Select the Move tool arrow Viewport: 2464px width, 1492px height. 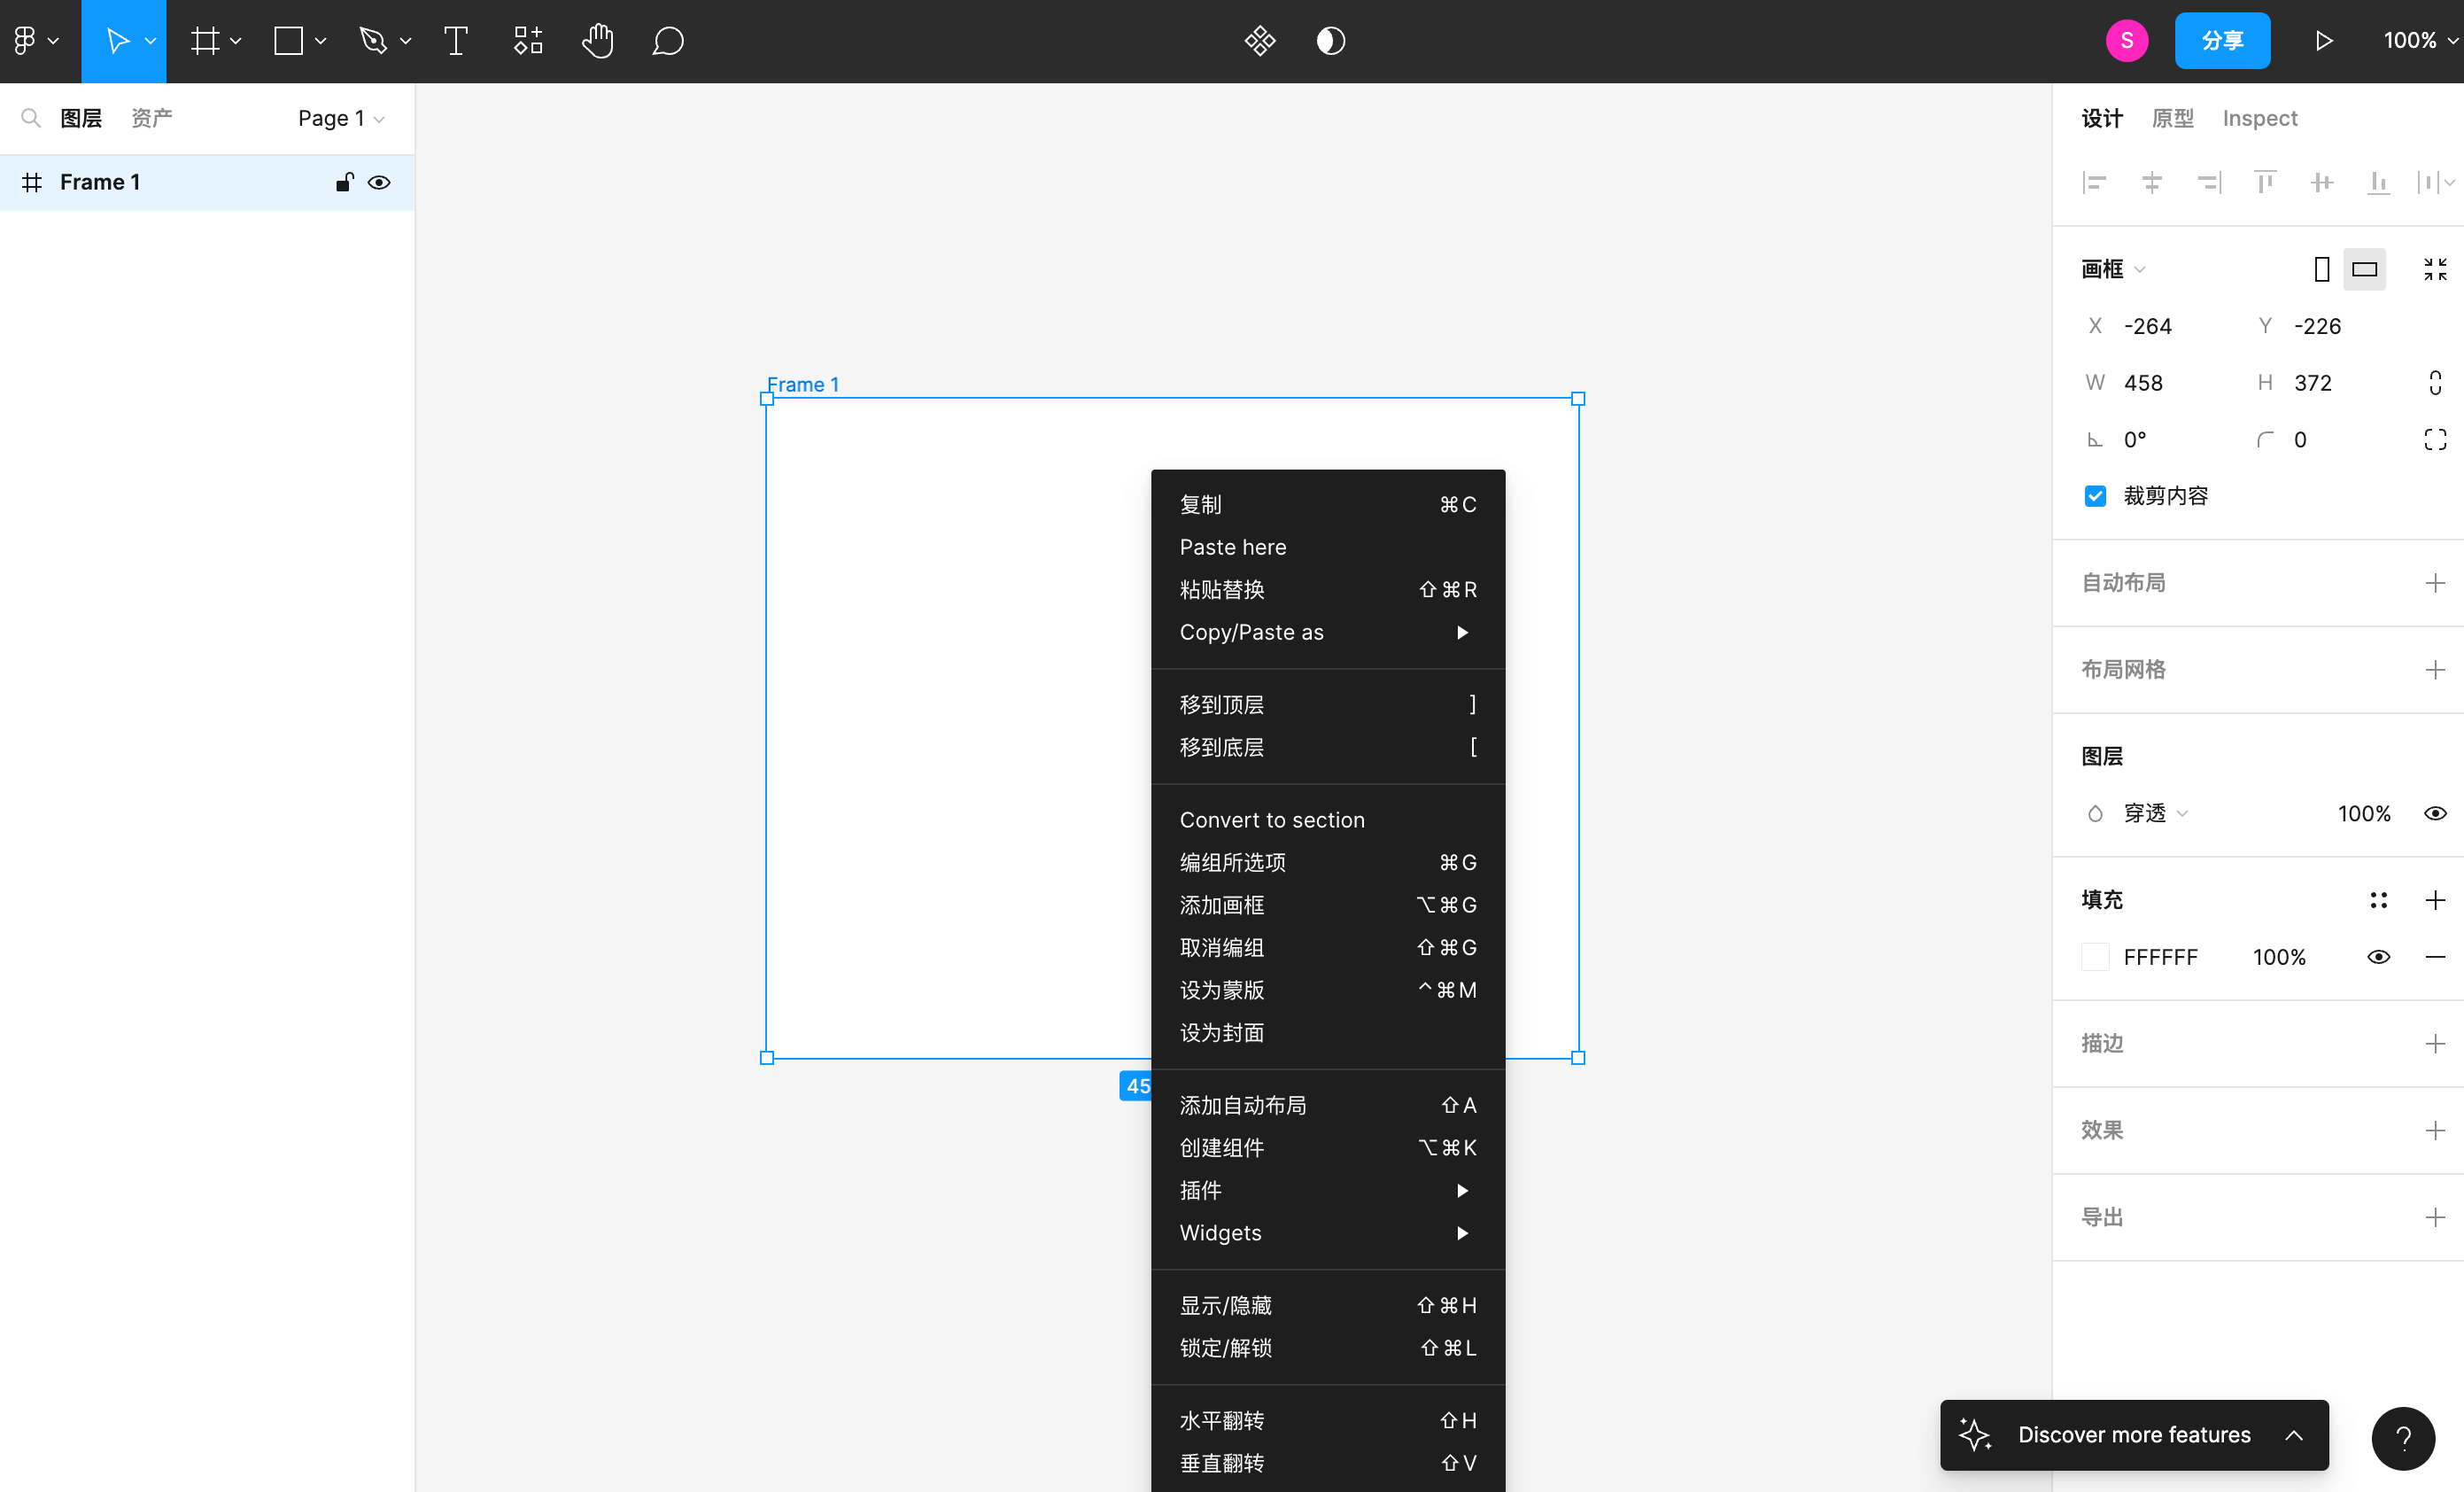[x=117, y=41]
